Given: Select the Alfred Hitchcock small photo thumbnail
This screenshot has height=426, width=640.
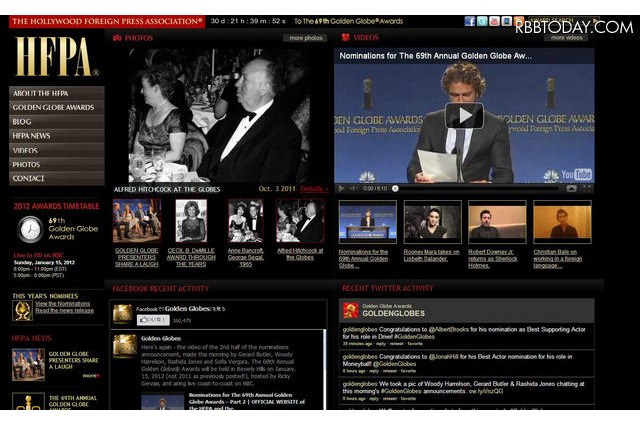Looking at the screenshot, I should (300, 221).
